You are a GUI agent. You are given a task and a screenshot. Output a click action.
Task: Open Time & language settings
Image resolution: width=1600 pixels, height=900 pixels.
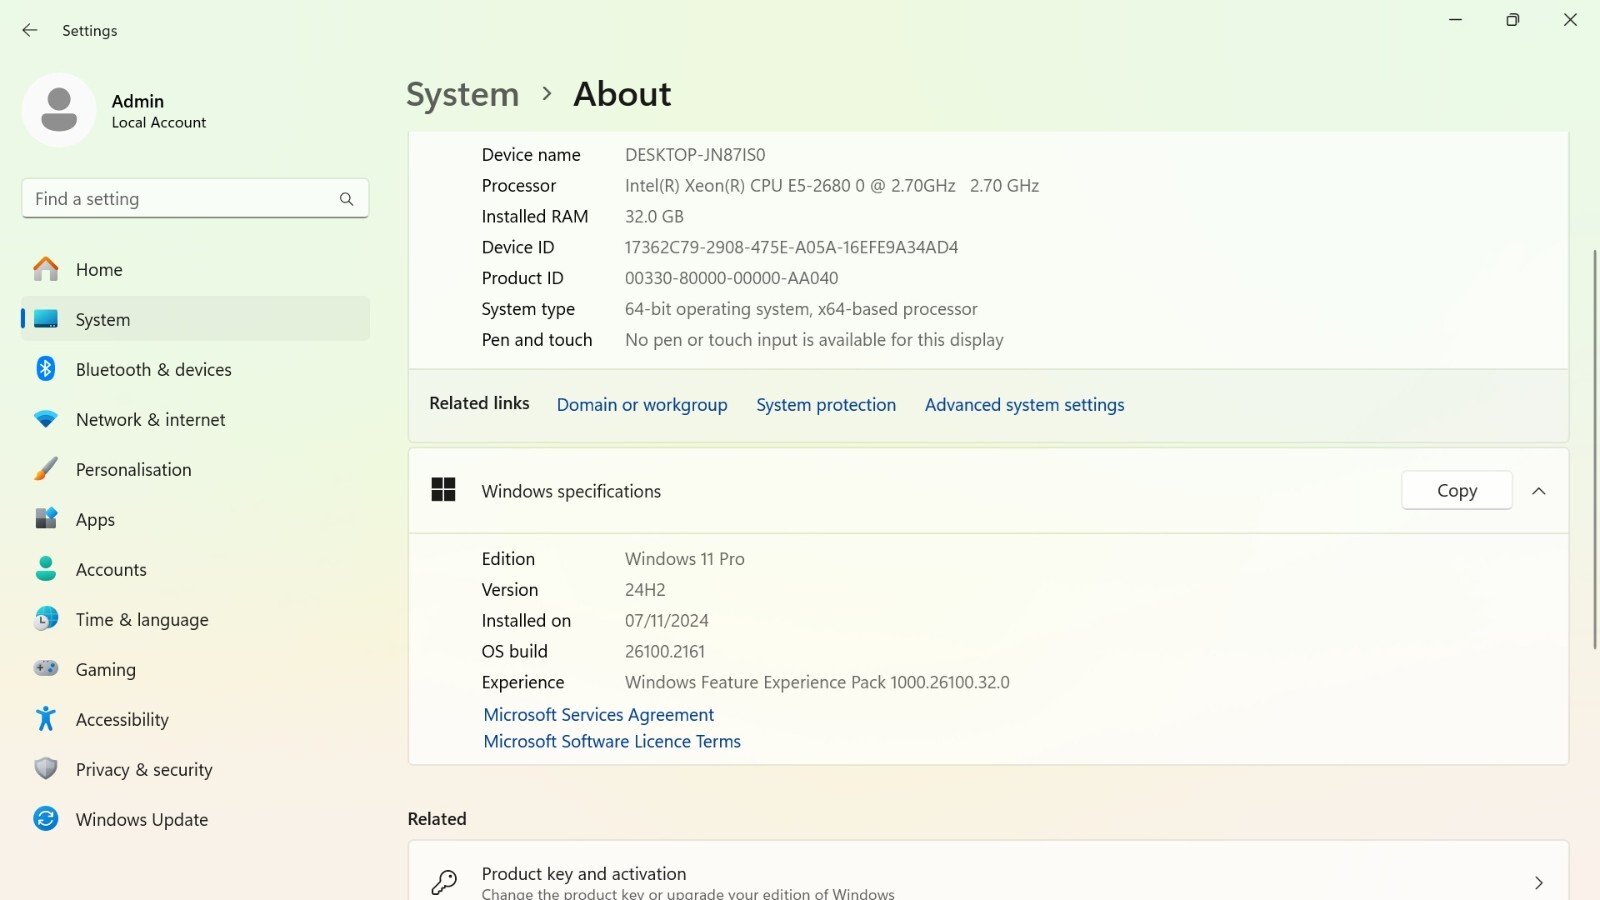click(195, 619)
